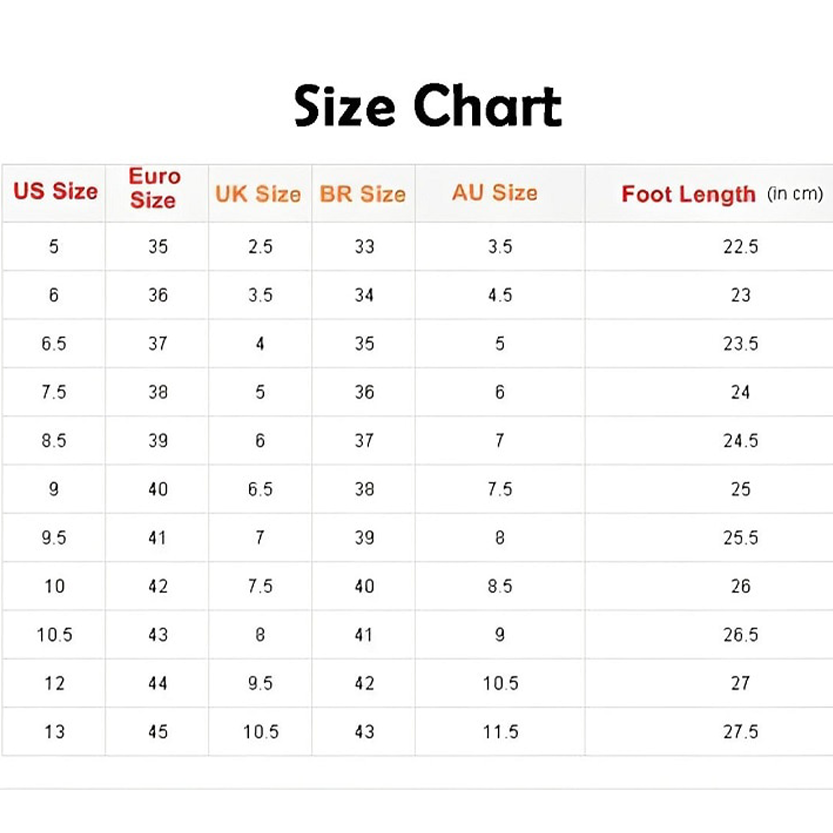Select Euro size 45 cell
This screenshot has width=833, height=833.
tap(158, 732)
